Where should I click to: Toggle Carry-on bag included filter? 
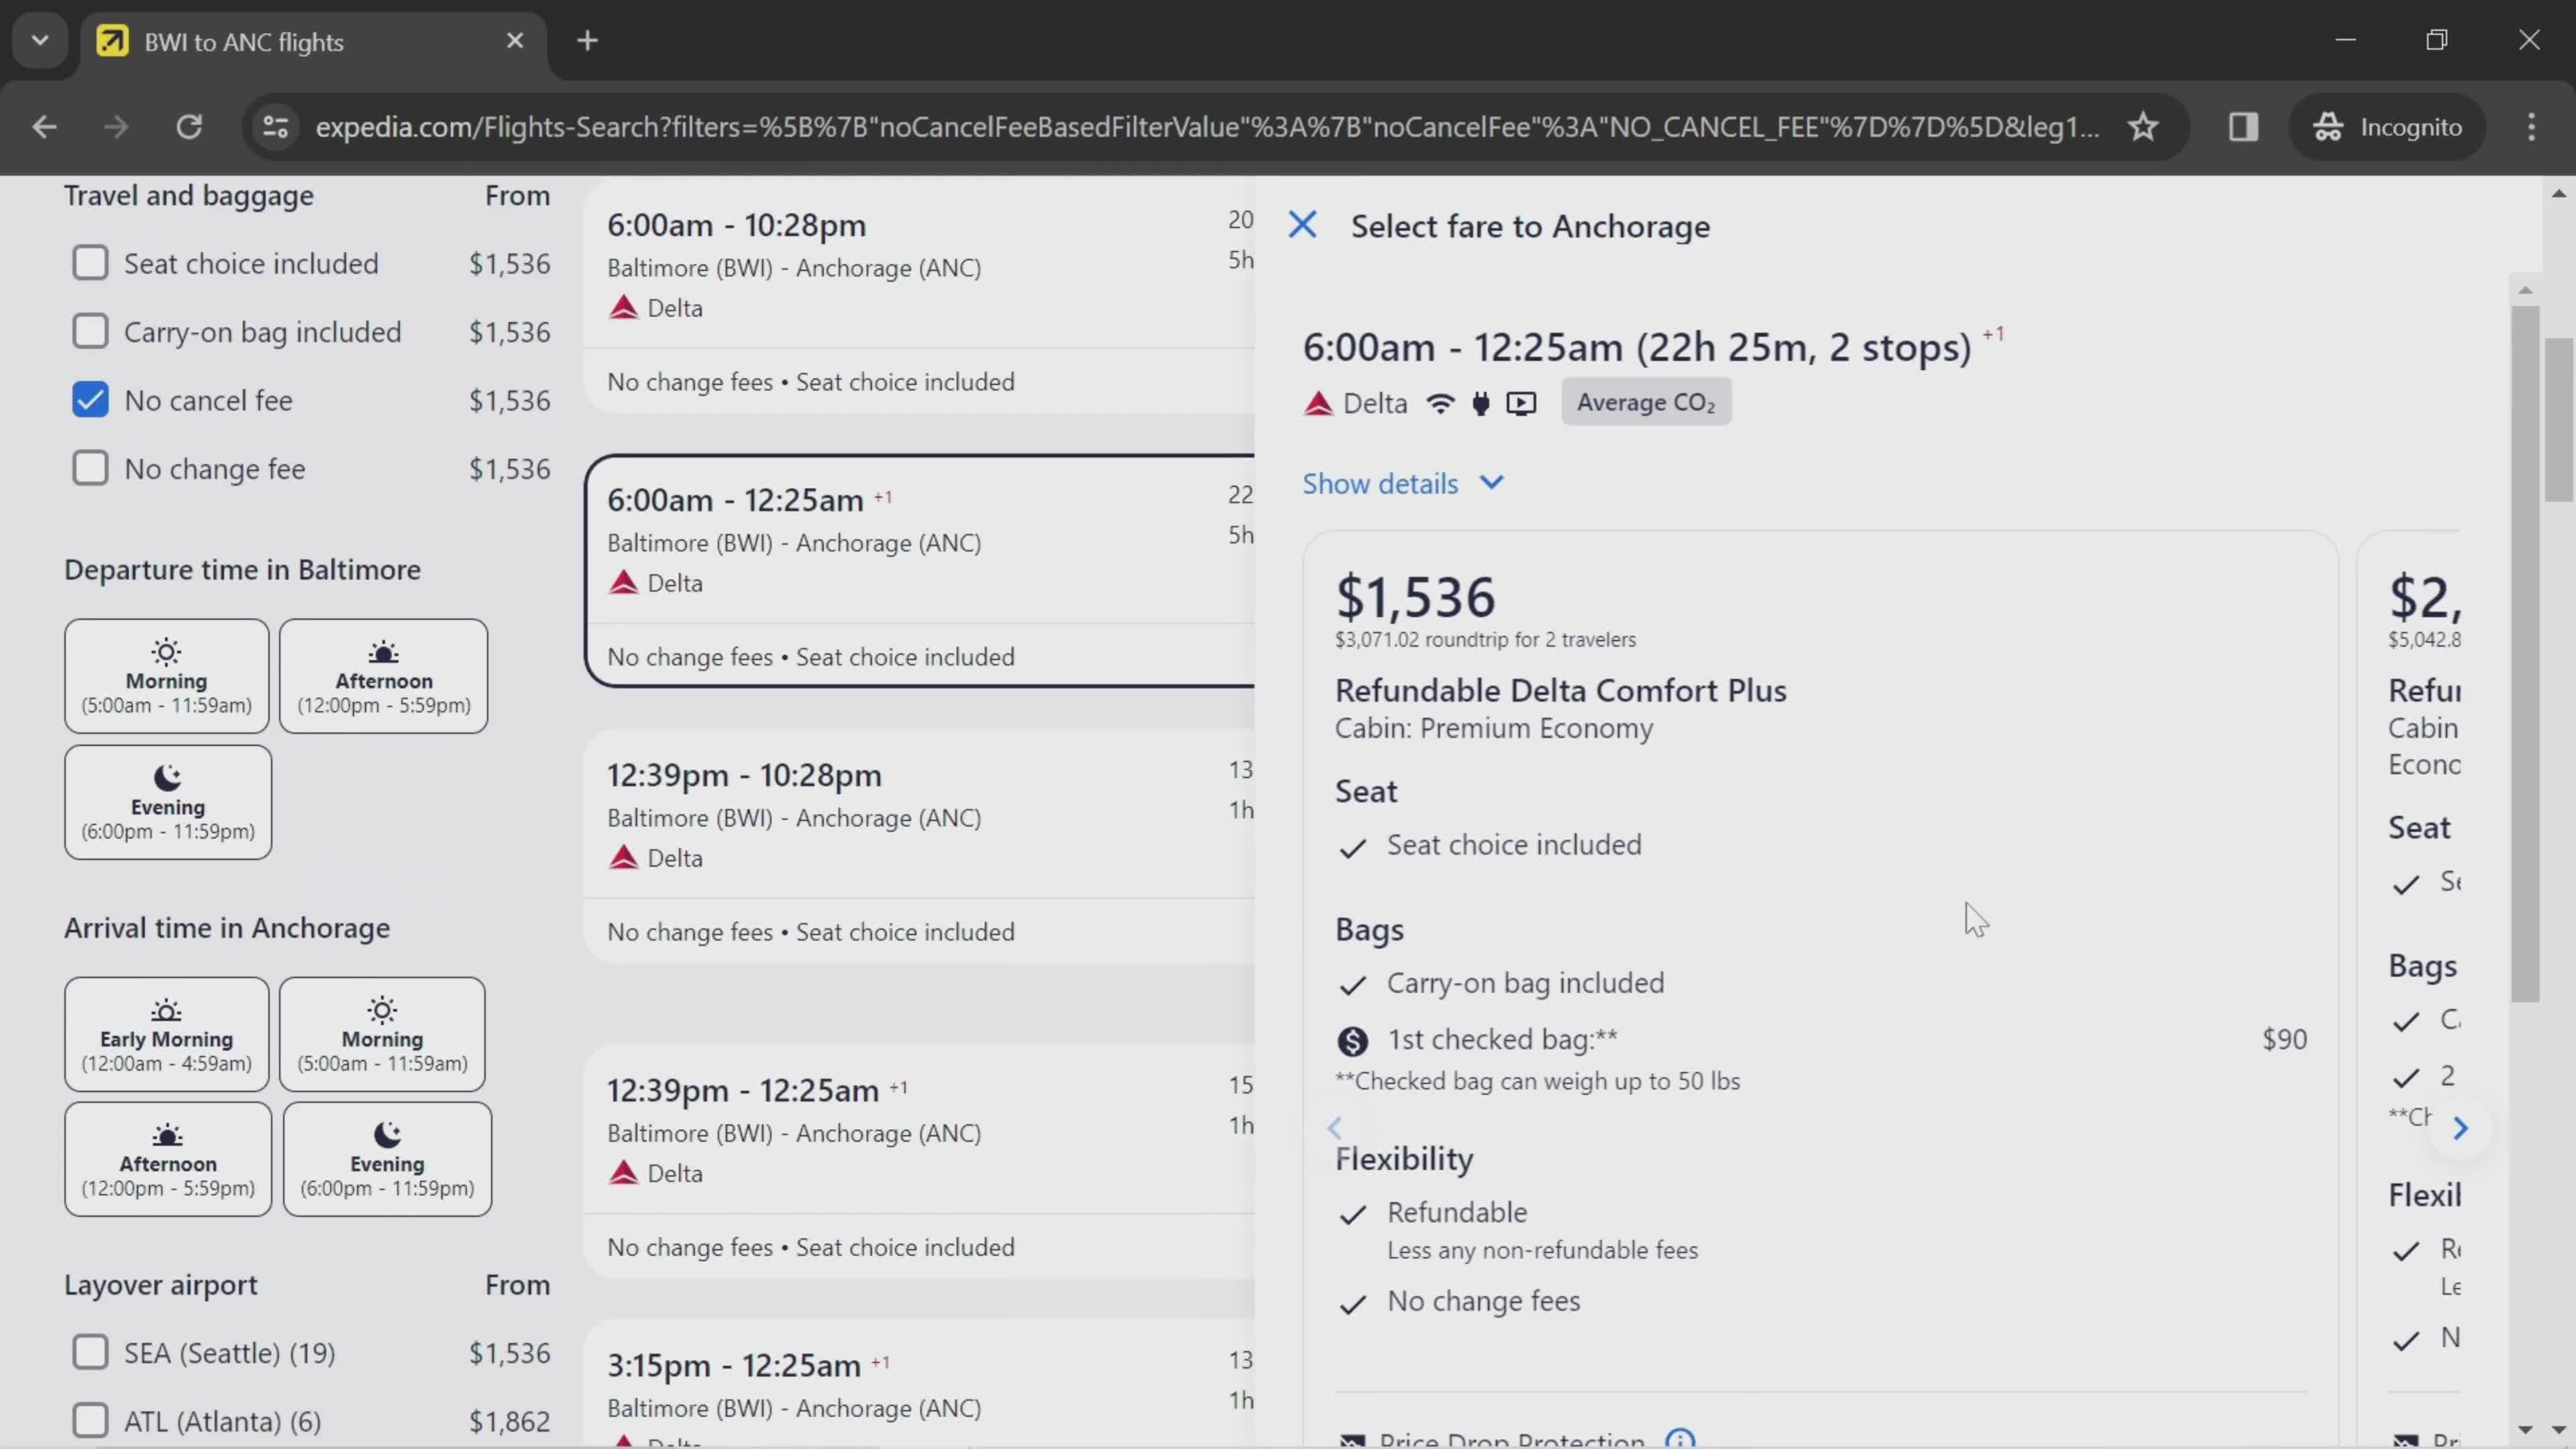pos(90,331)
